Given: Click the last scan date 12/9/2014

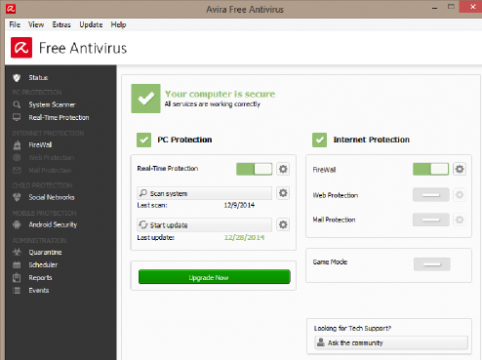Looking at the screenshot, I should pyautogui.click(x=239, y=205).
